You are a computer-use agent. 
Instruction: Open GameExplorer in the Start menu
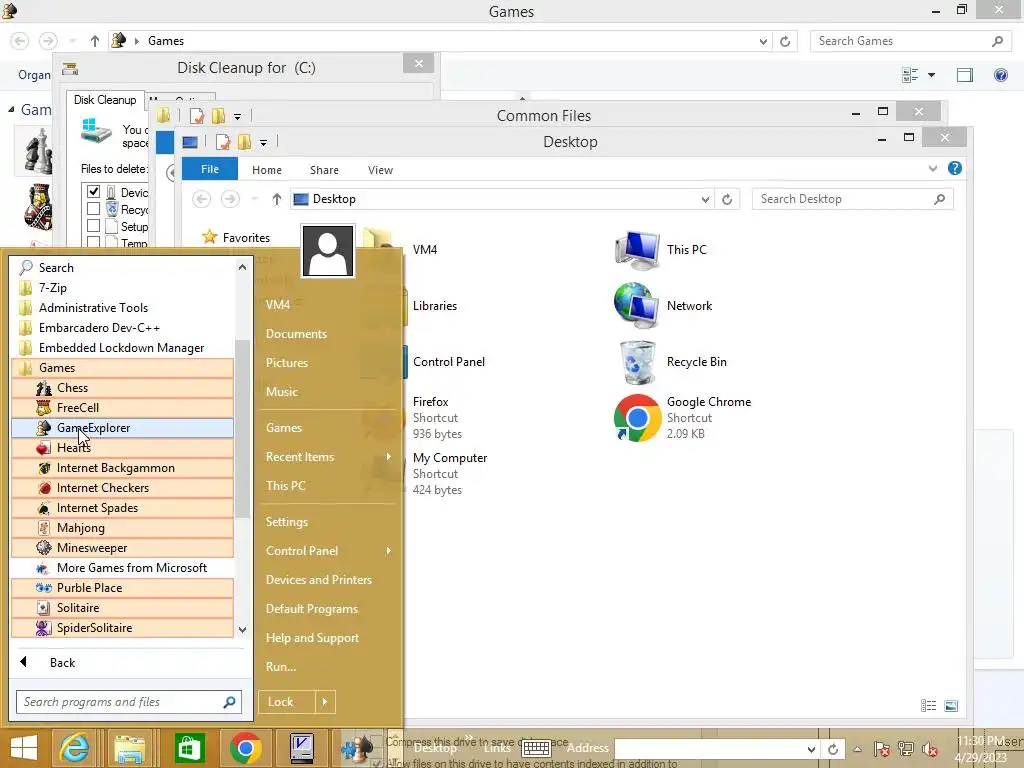pyautogui.click(x=122, y=428)
